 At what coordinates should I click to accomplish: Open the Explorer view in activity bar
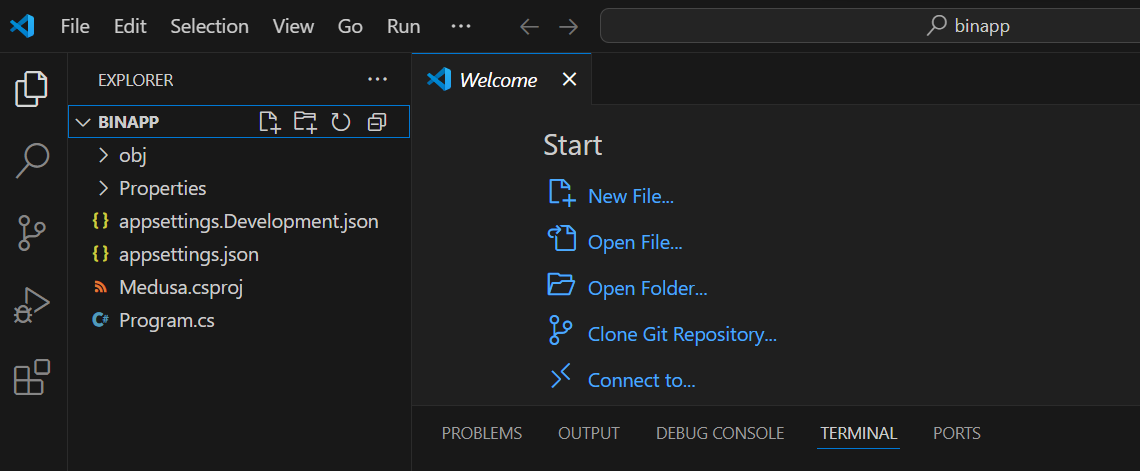(x=32, y=90)
